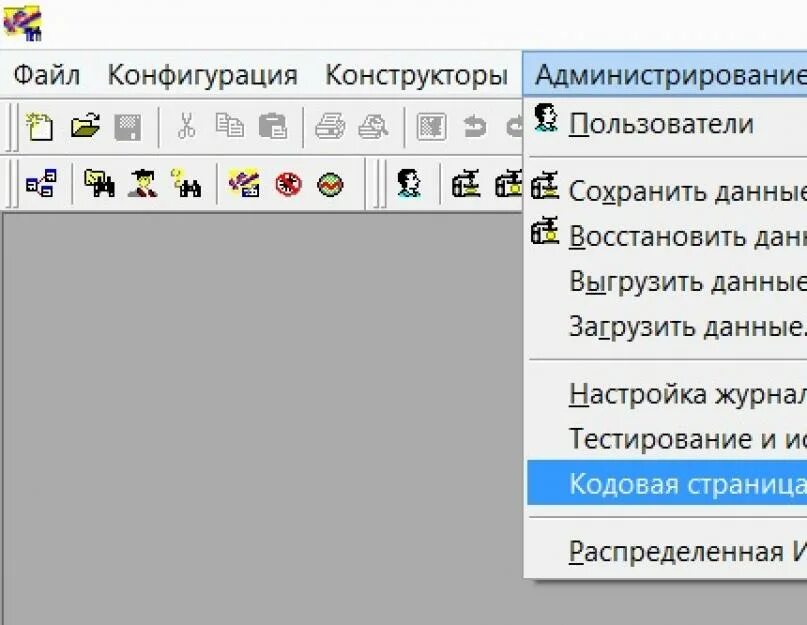Click the binoculars with question mark icon

(x=186, y=183)
